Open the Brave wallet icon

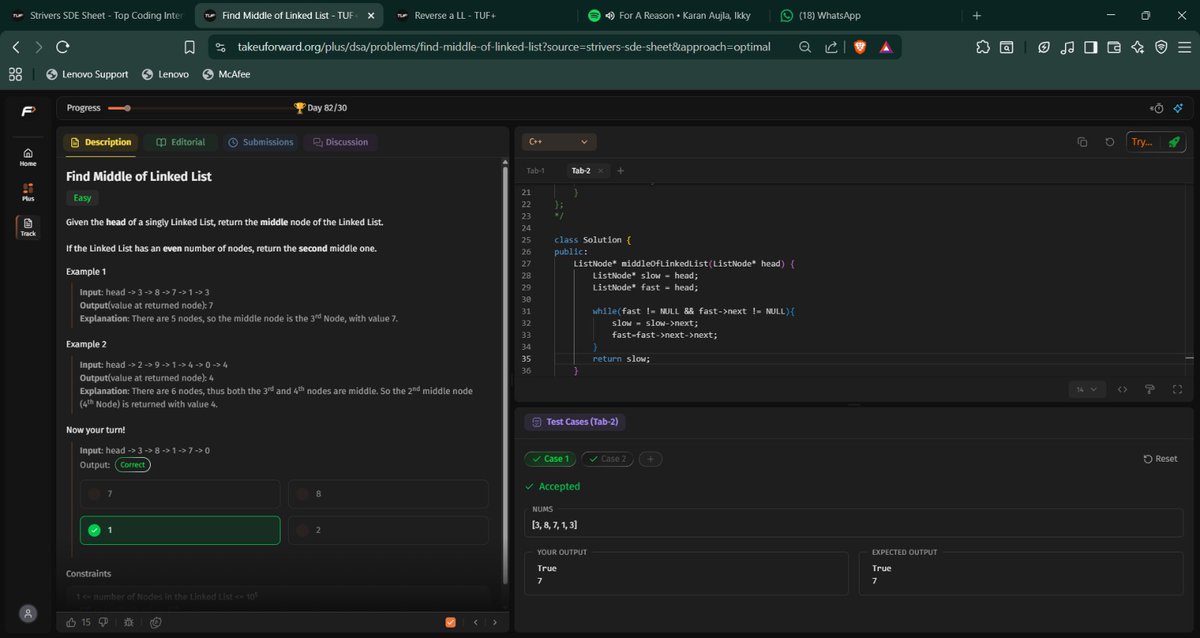pos(1113,47)
